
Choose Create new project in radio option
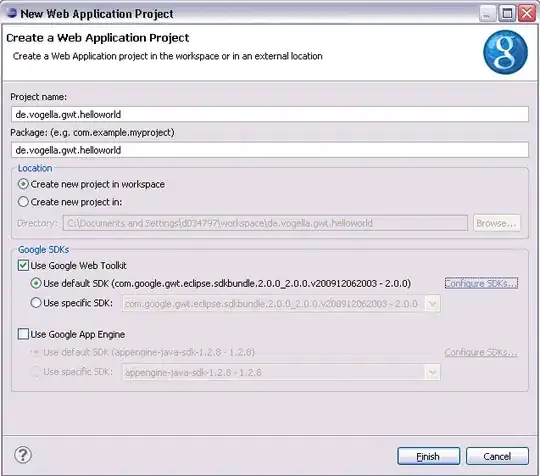[x=23, y=202]
